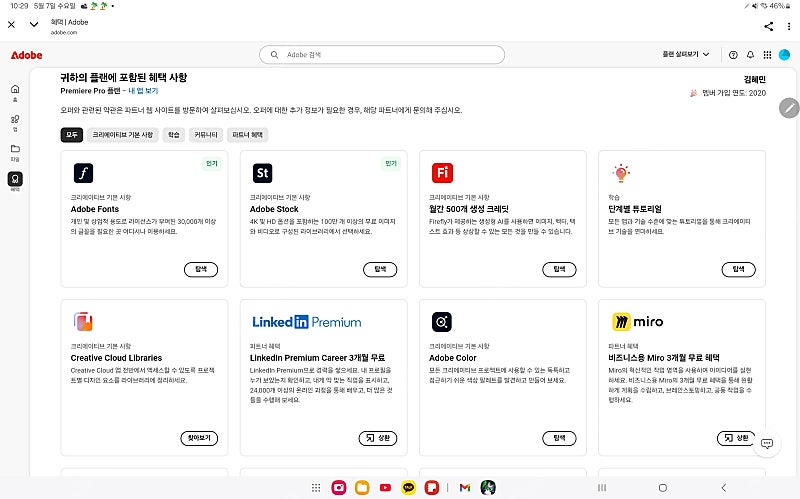Select the Benefits badge icon in sidebar
The image size is (800, 499).
click(x=15, y=179)
